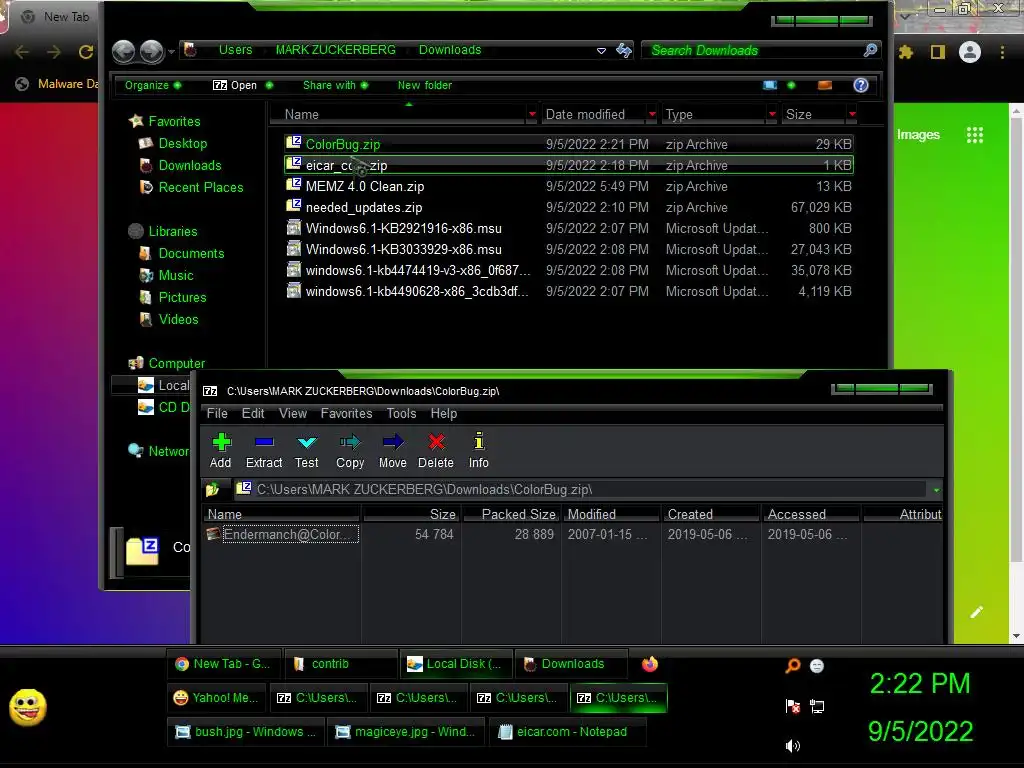The image size is (1024, 768).
Task: Change view icon in Explorer toolbar
Action: click(x=771, y=85)
